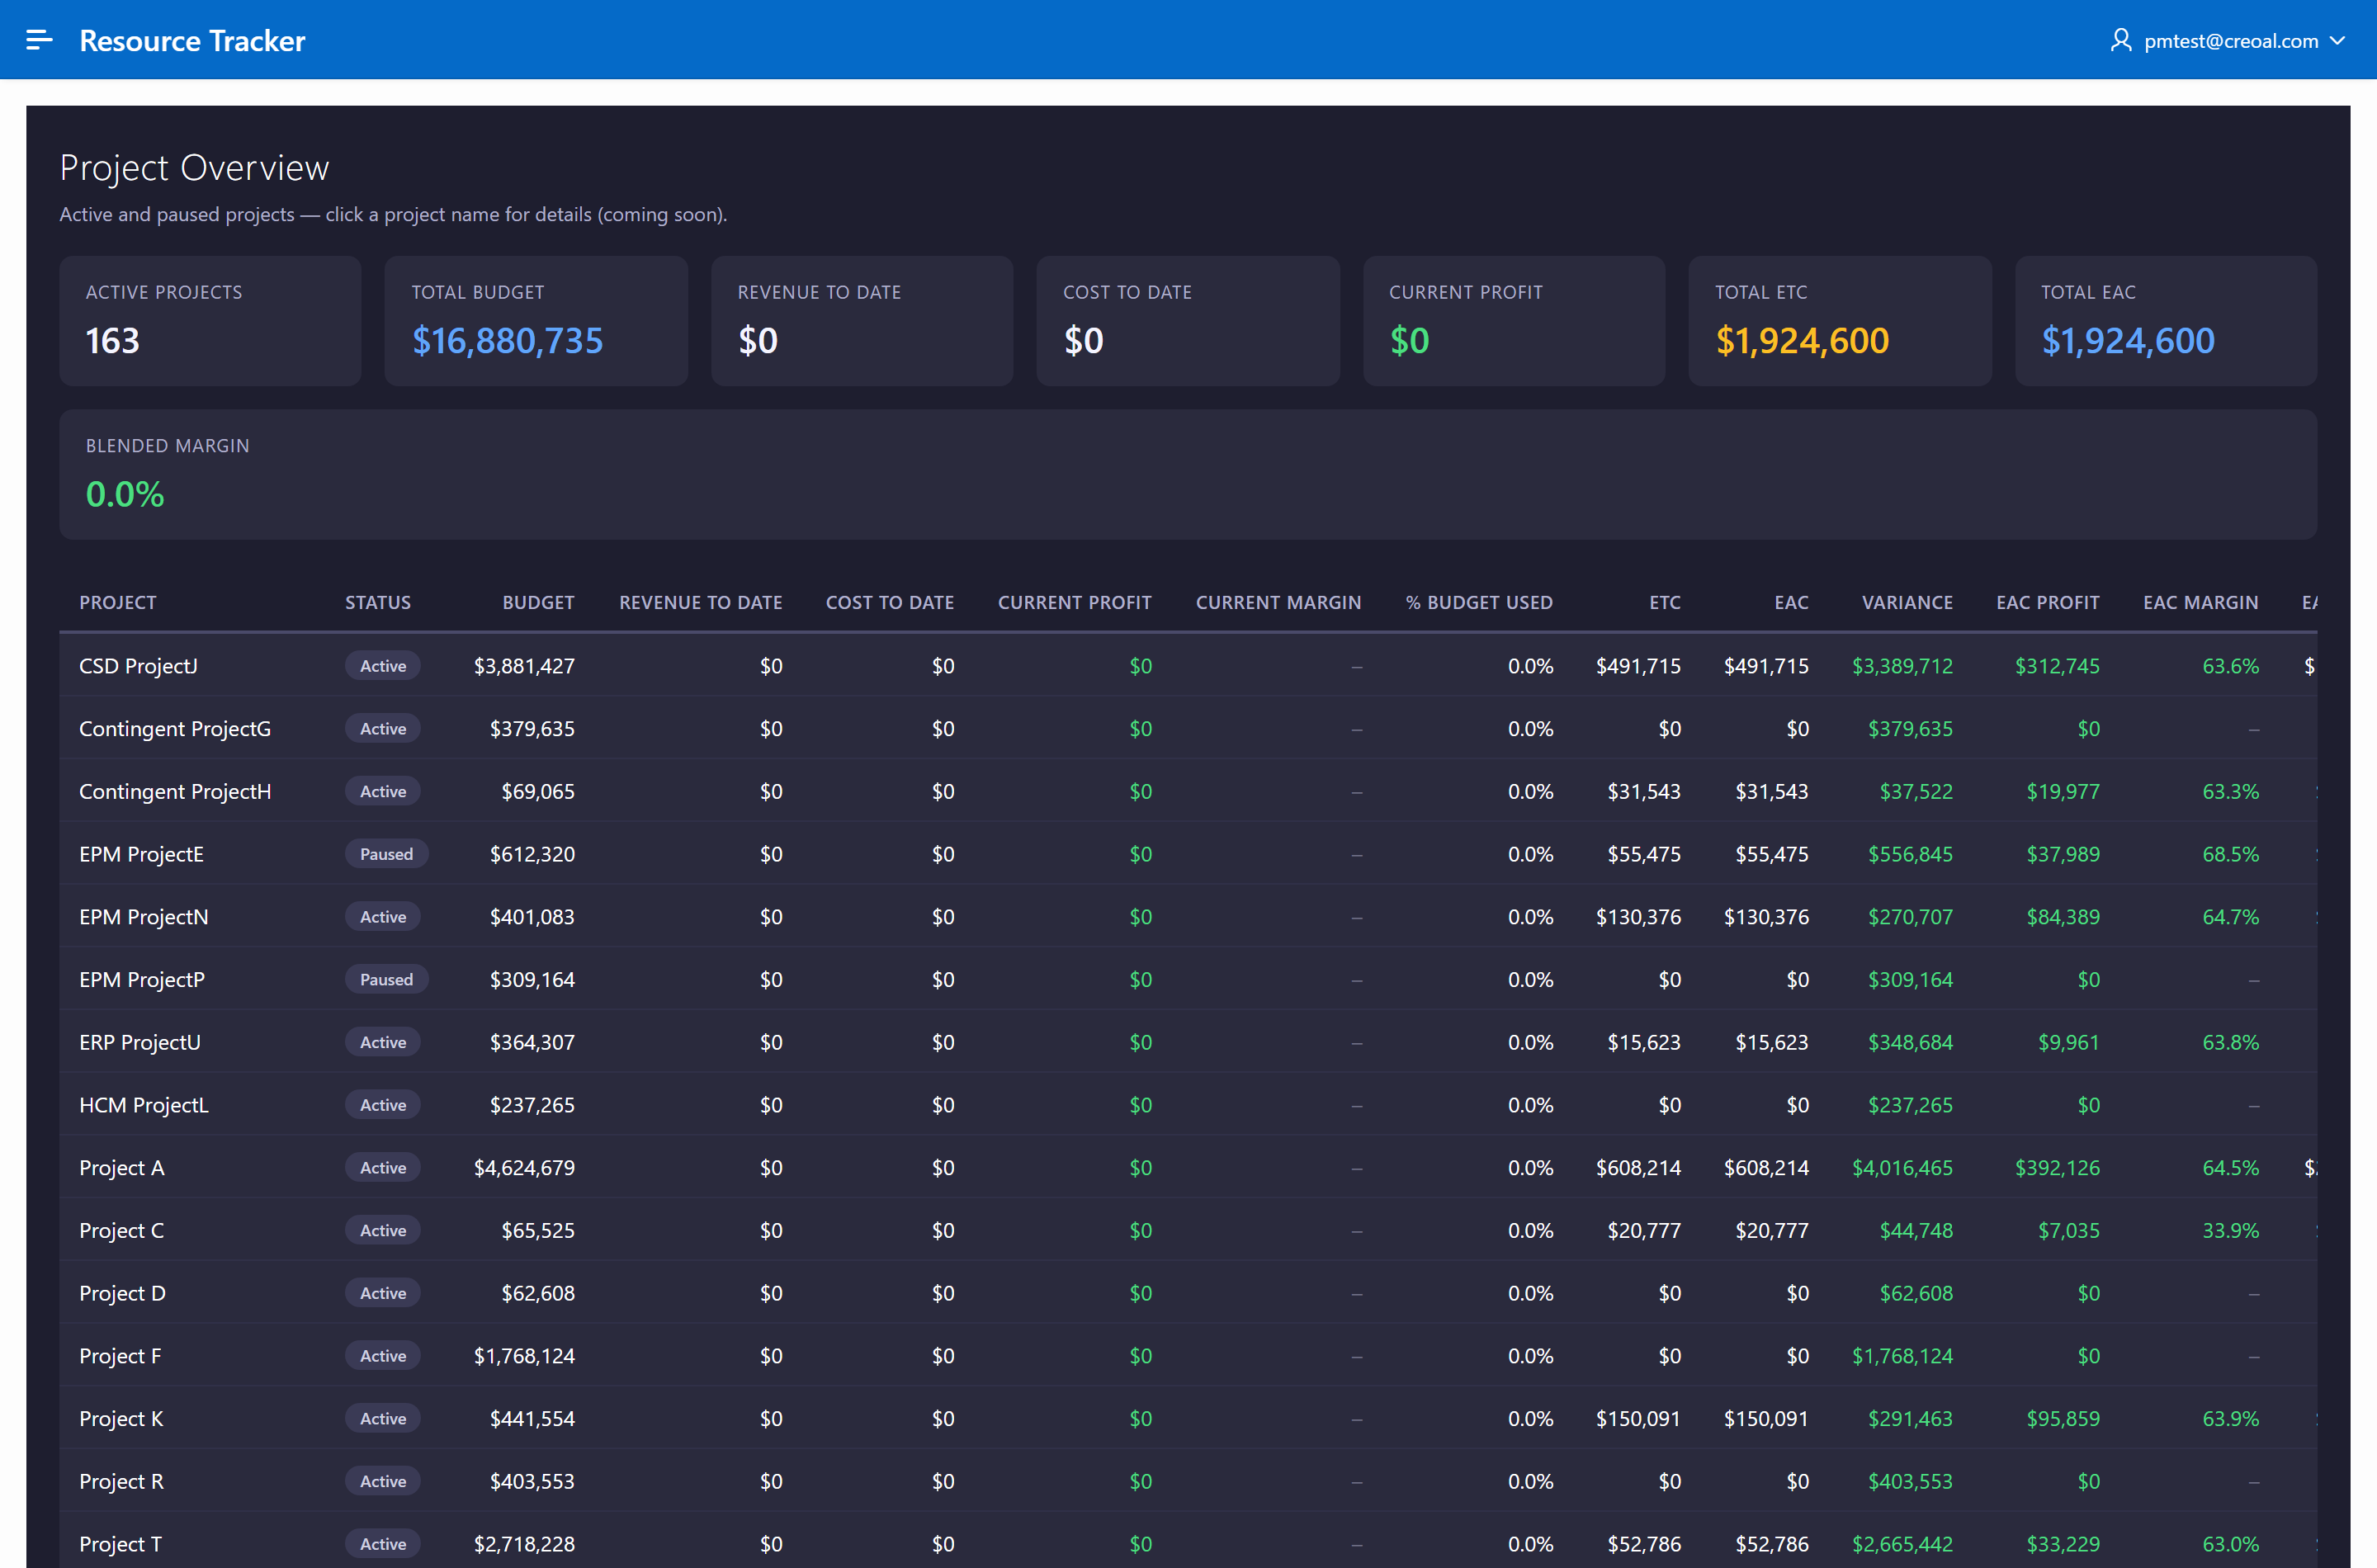Click the REVENUE TO DATE column header
The image size is (2377, 1568).
[x=700, y=602]
